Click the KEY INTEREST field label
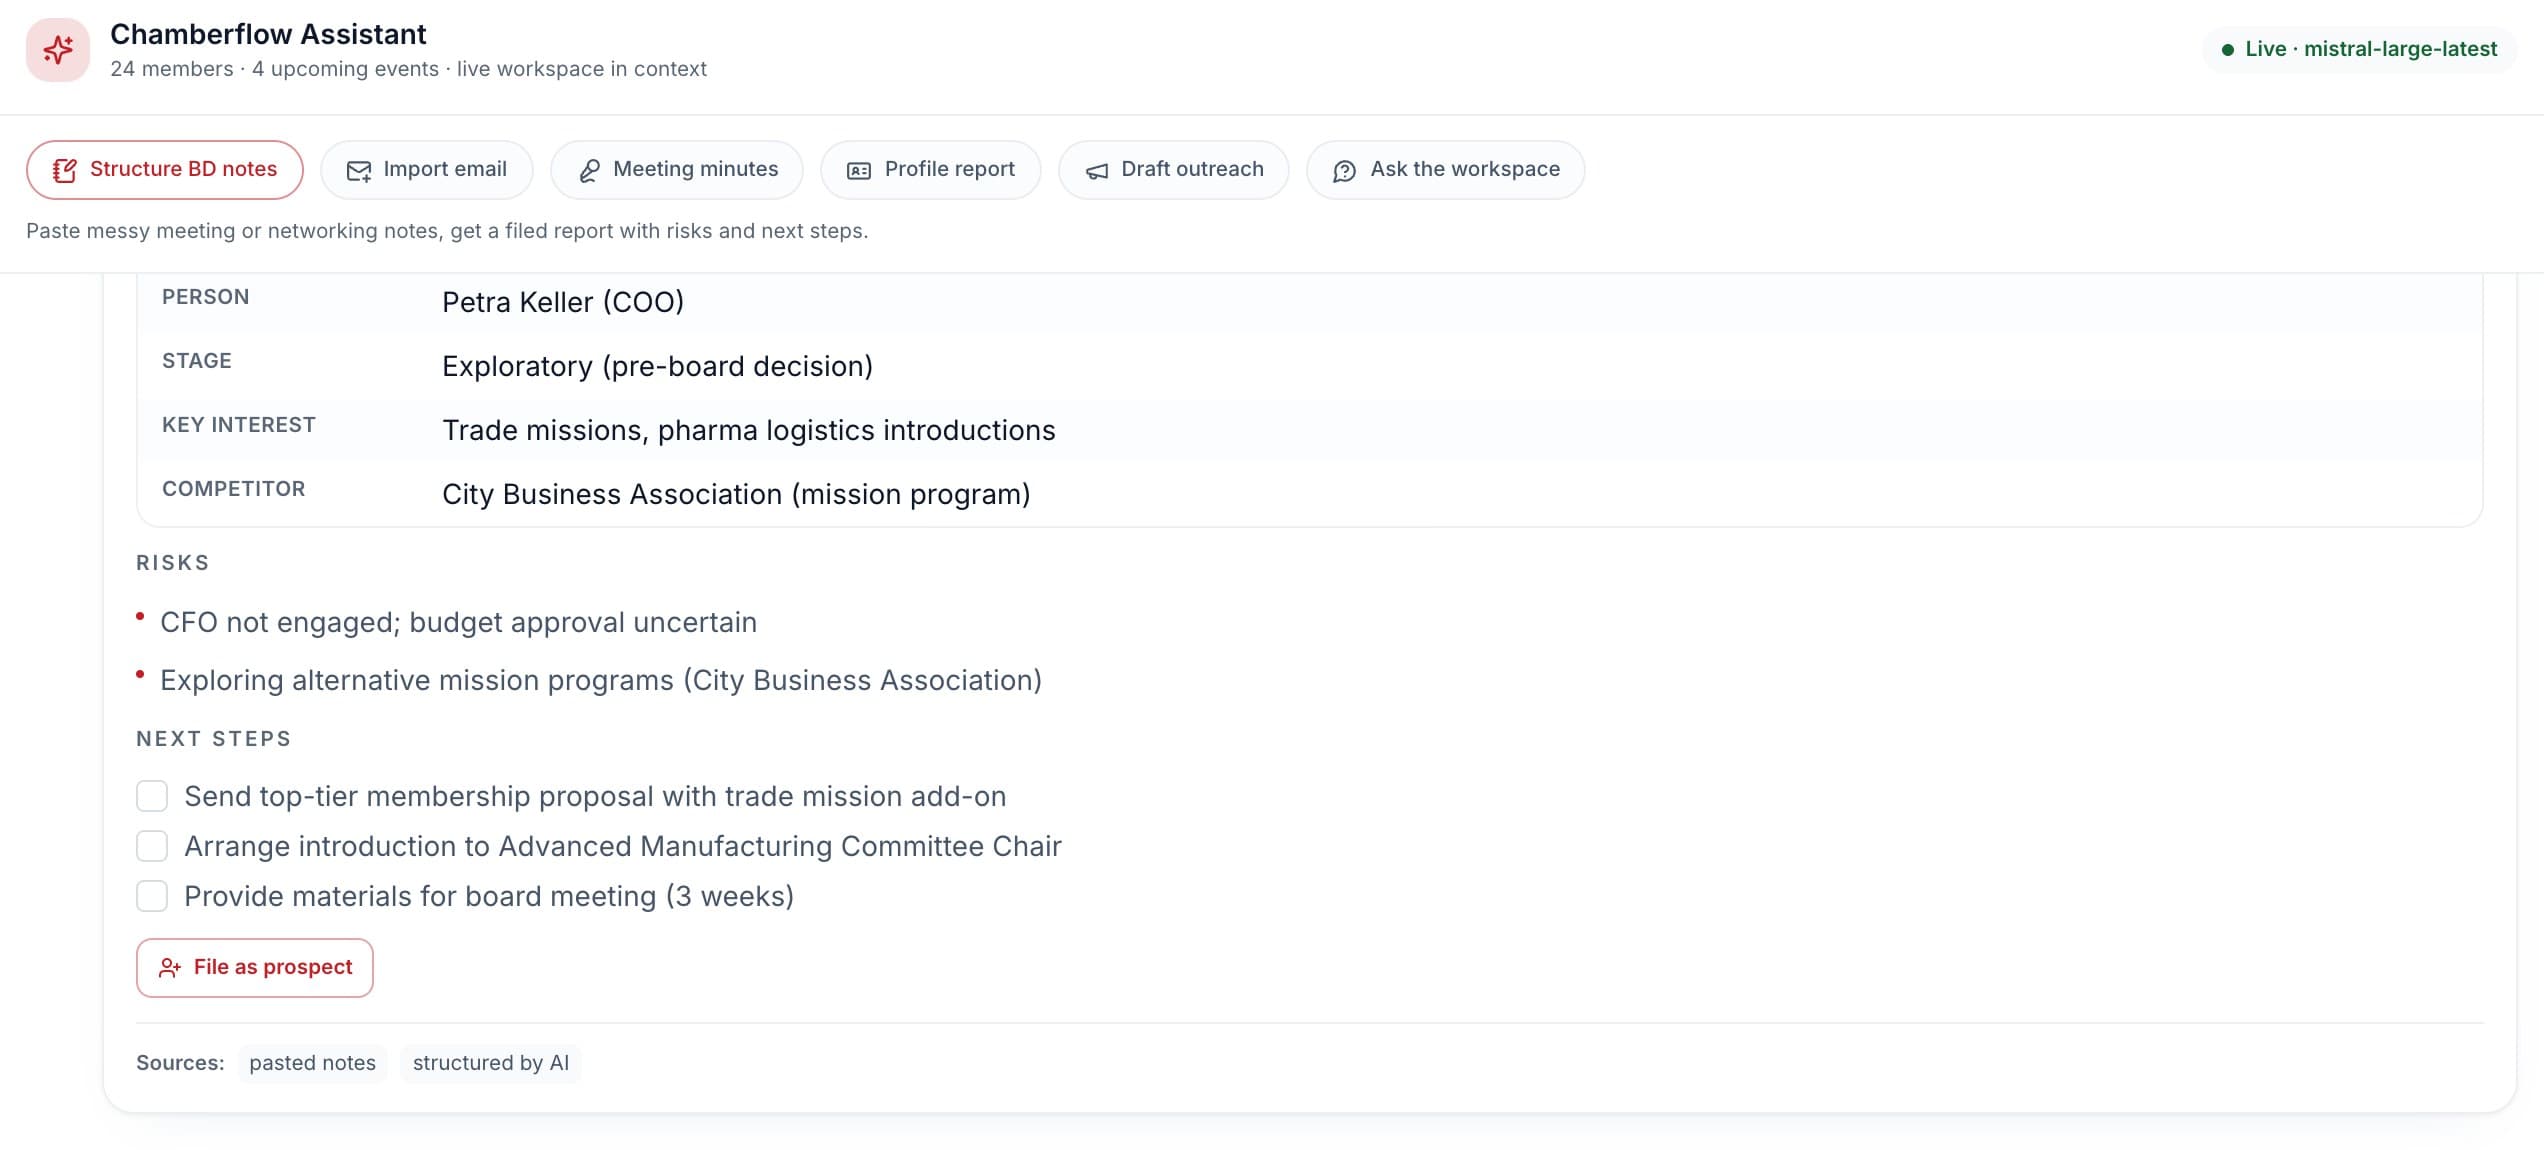Image resolution: width=2544 pixels, height=1150 pixels. coord(239,425)
